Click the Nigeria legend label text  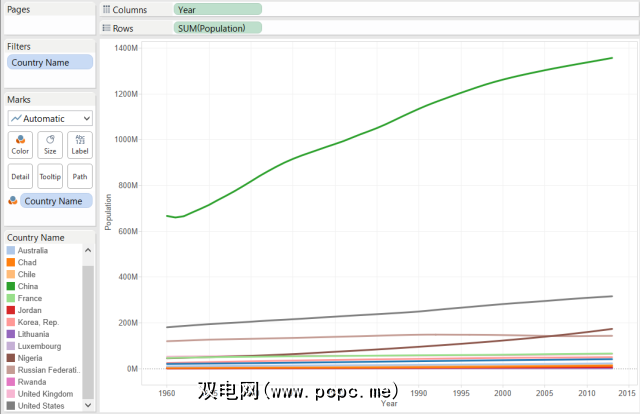pyautogui.click(x=30, y=358)
